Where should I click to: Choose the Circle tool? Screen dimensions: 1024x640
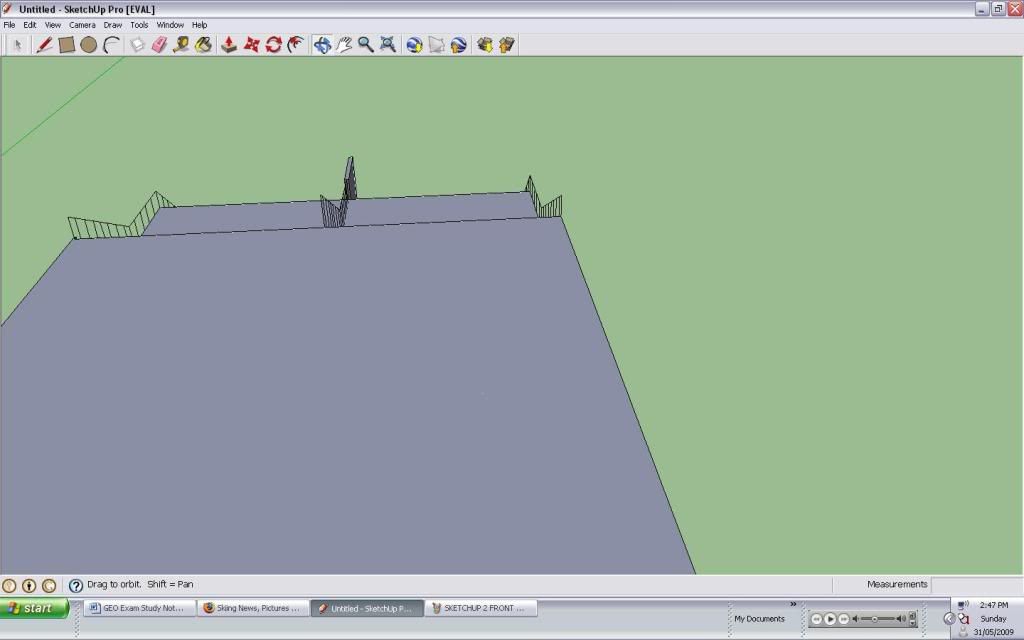click(x=87, y=44)
